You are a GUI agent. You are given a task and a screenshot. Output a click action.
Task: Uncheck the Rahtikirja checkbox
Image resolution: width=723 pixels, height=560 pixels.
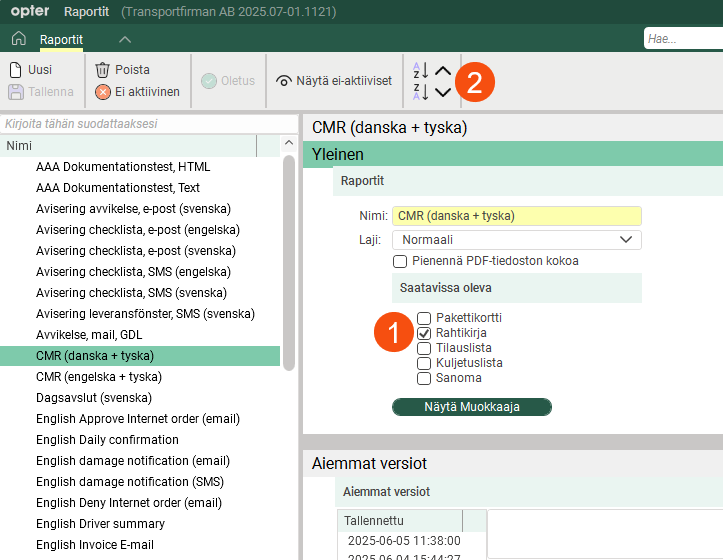coord(424,333)
